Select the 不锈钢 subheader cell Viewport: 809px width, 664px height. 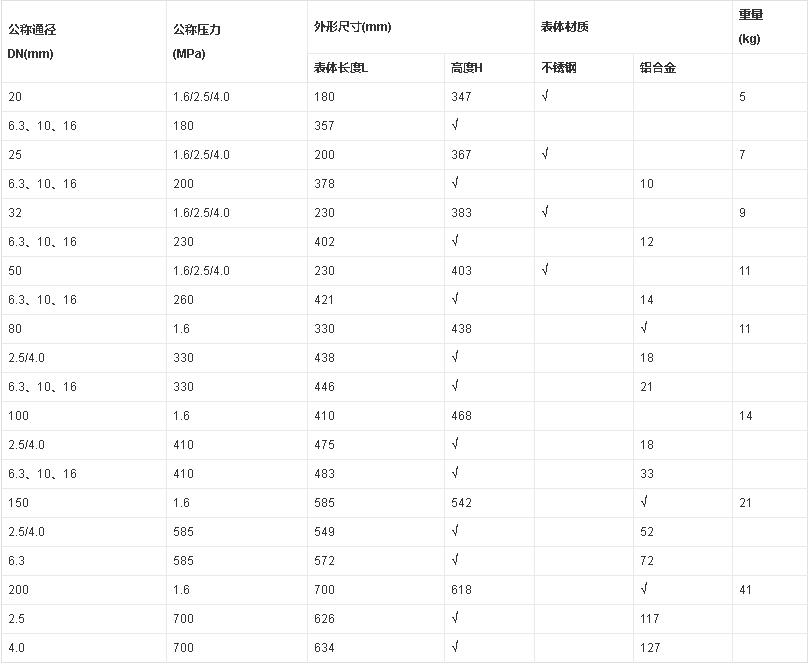558,68
